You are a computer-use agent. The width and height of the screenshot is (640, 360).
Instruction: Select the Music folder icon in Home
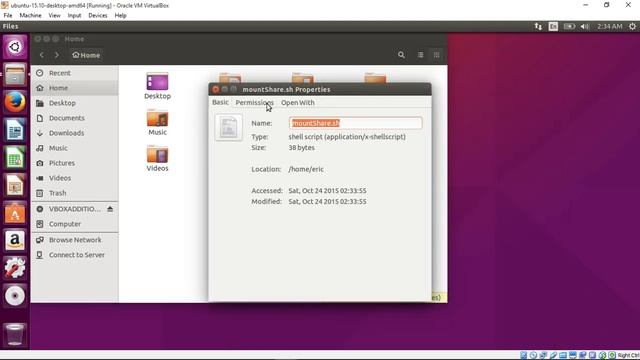click(x=158, y=118)
